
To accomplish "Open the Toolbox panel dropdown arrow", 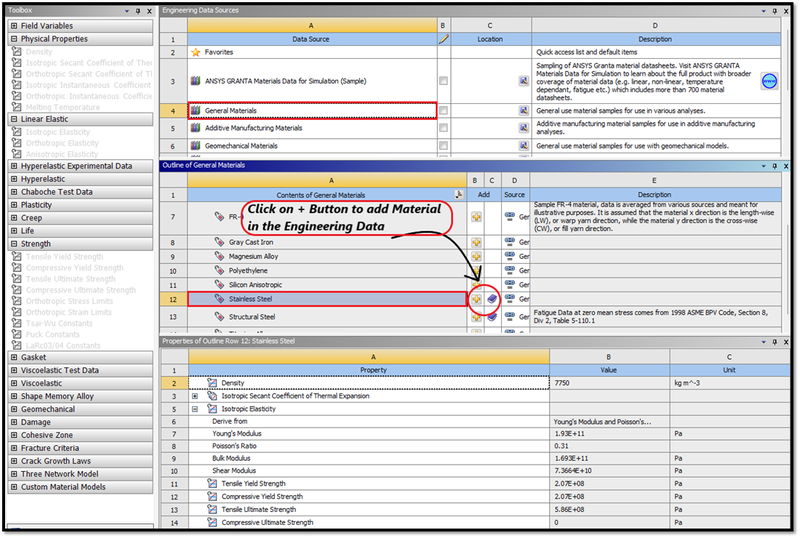I will click(127, 11).
